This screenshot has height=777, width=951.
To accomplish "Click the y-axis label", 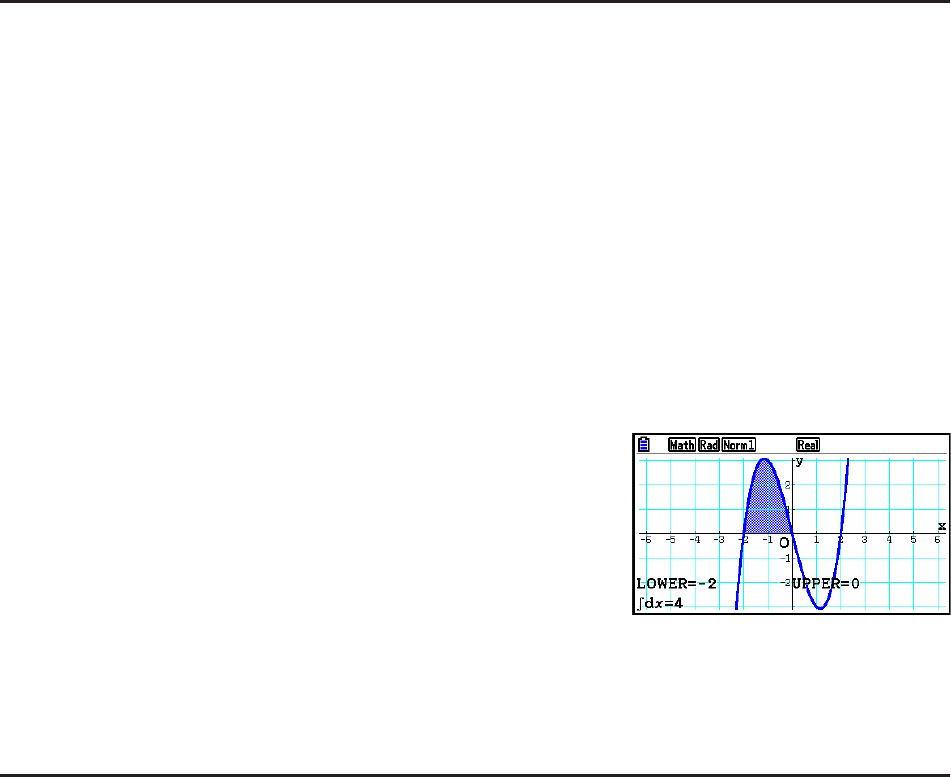I will point(799,462).
